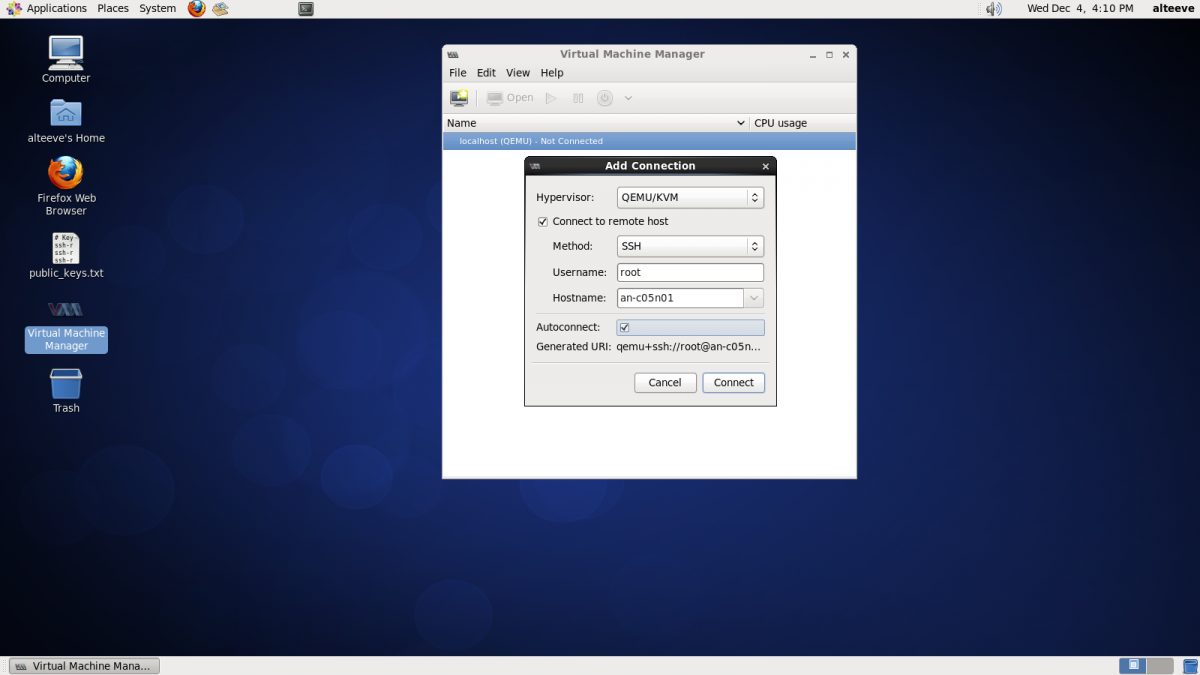Viewport: 1200px width, 675px height.
Task: Click the Pause toolbar icon
Action: [x=578, y=98]
